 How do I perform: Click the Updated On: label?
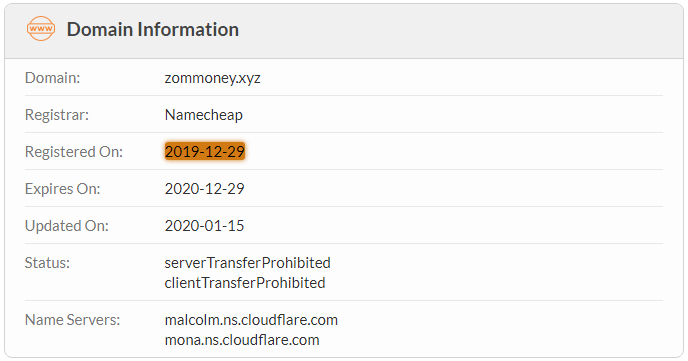click(67, 225)
